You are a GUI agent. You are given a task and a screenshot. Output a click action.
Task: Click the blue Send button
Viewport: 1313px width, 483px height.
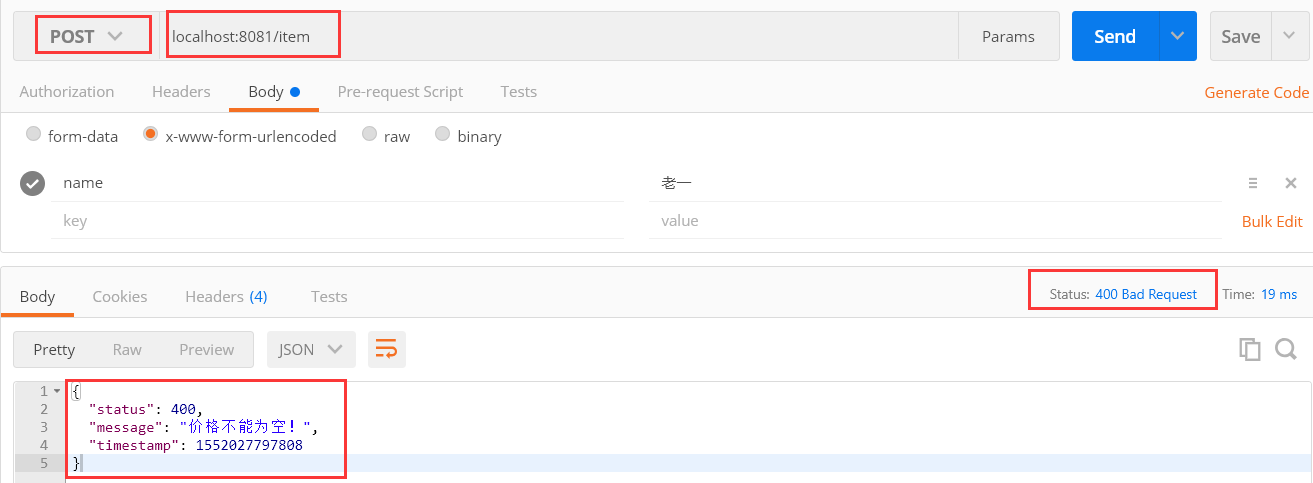click(1114, 36)
